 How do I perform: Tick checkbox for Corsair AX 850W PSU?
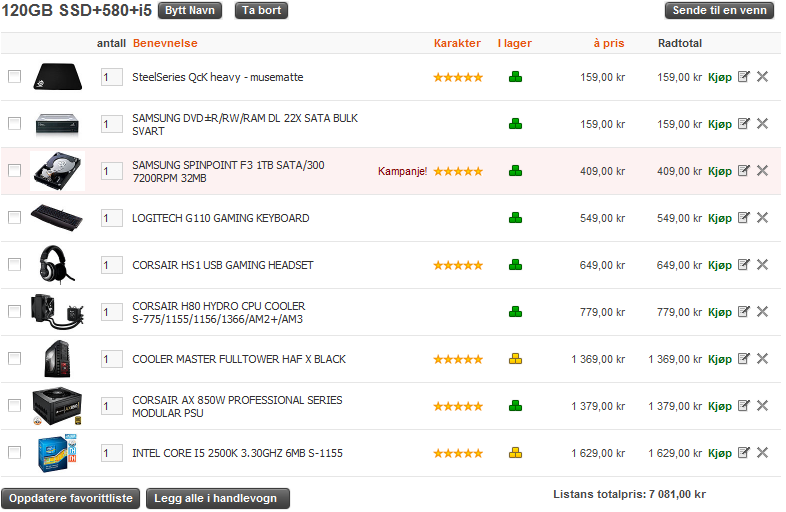pos(15,406)
